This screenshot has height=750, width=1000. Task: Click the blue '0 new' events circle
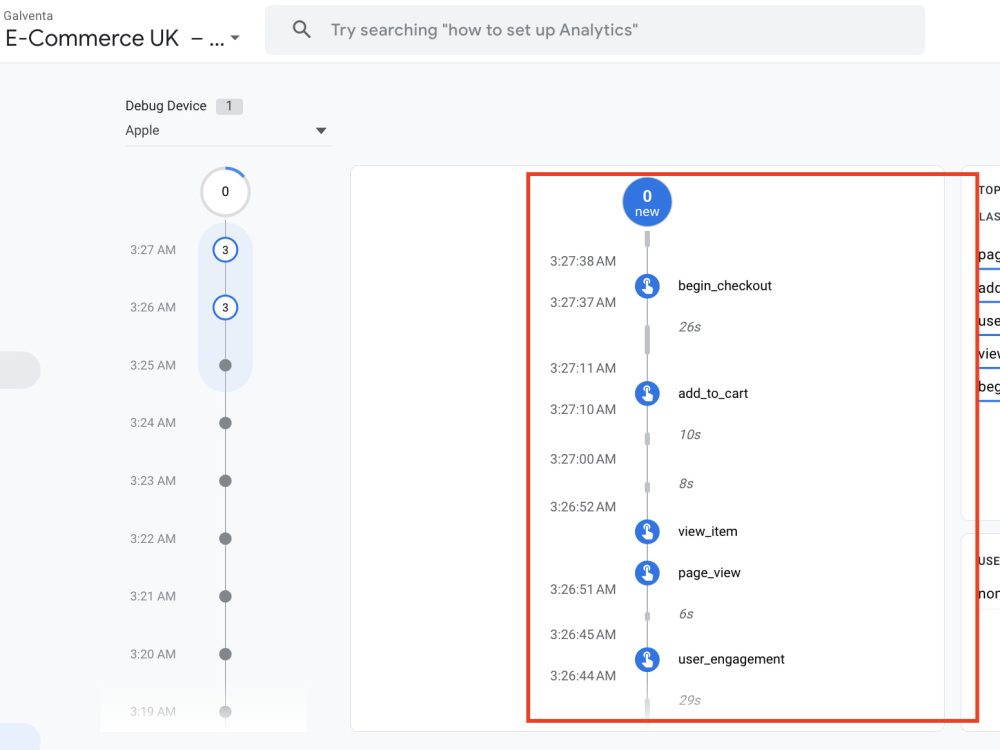click(647, 202)
